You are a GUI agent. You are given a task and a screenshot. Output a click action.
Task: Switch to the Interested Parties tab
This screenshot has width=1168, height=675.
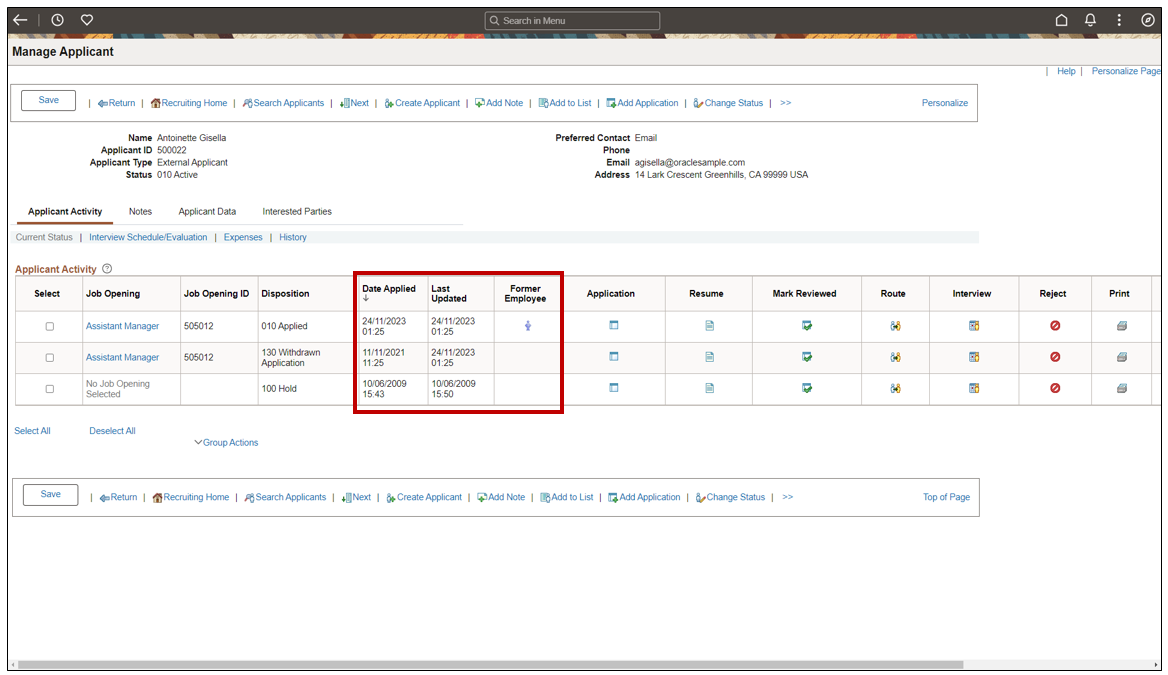296,212
